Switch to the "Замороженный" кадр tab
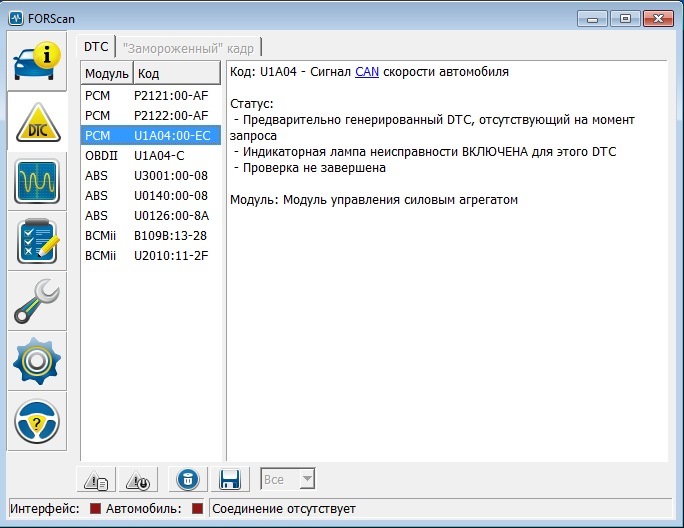Viewport: 684px width, 528px height. (188, 48)
